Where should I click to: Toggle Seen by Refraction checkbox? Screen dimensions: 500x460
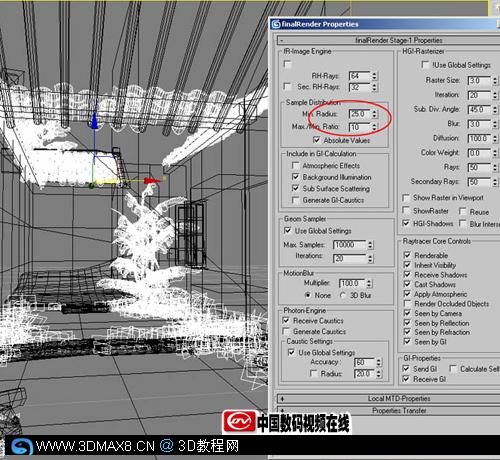point(407,332)
